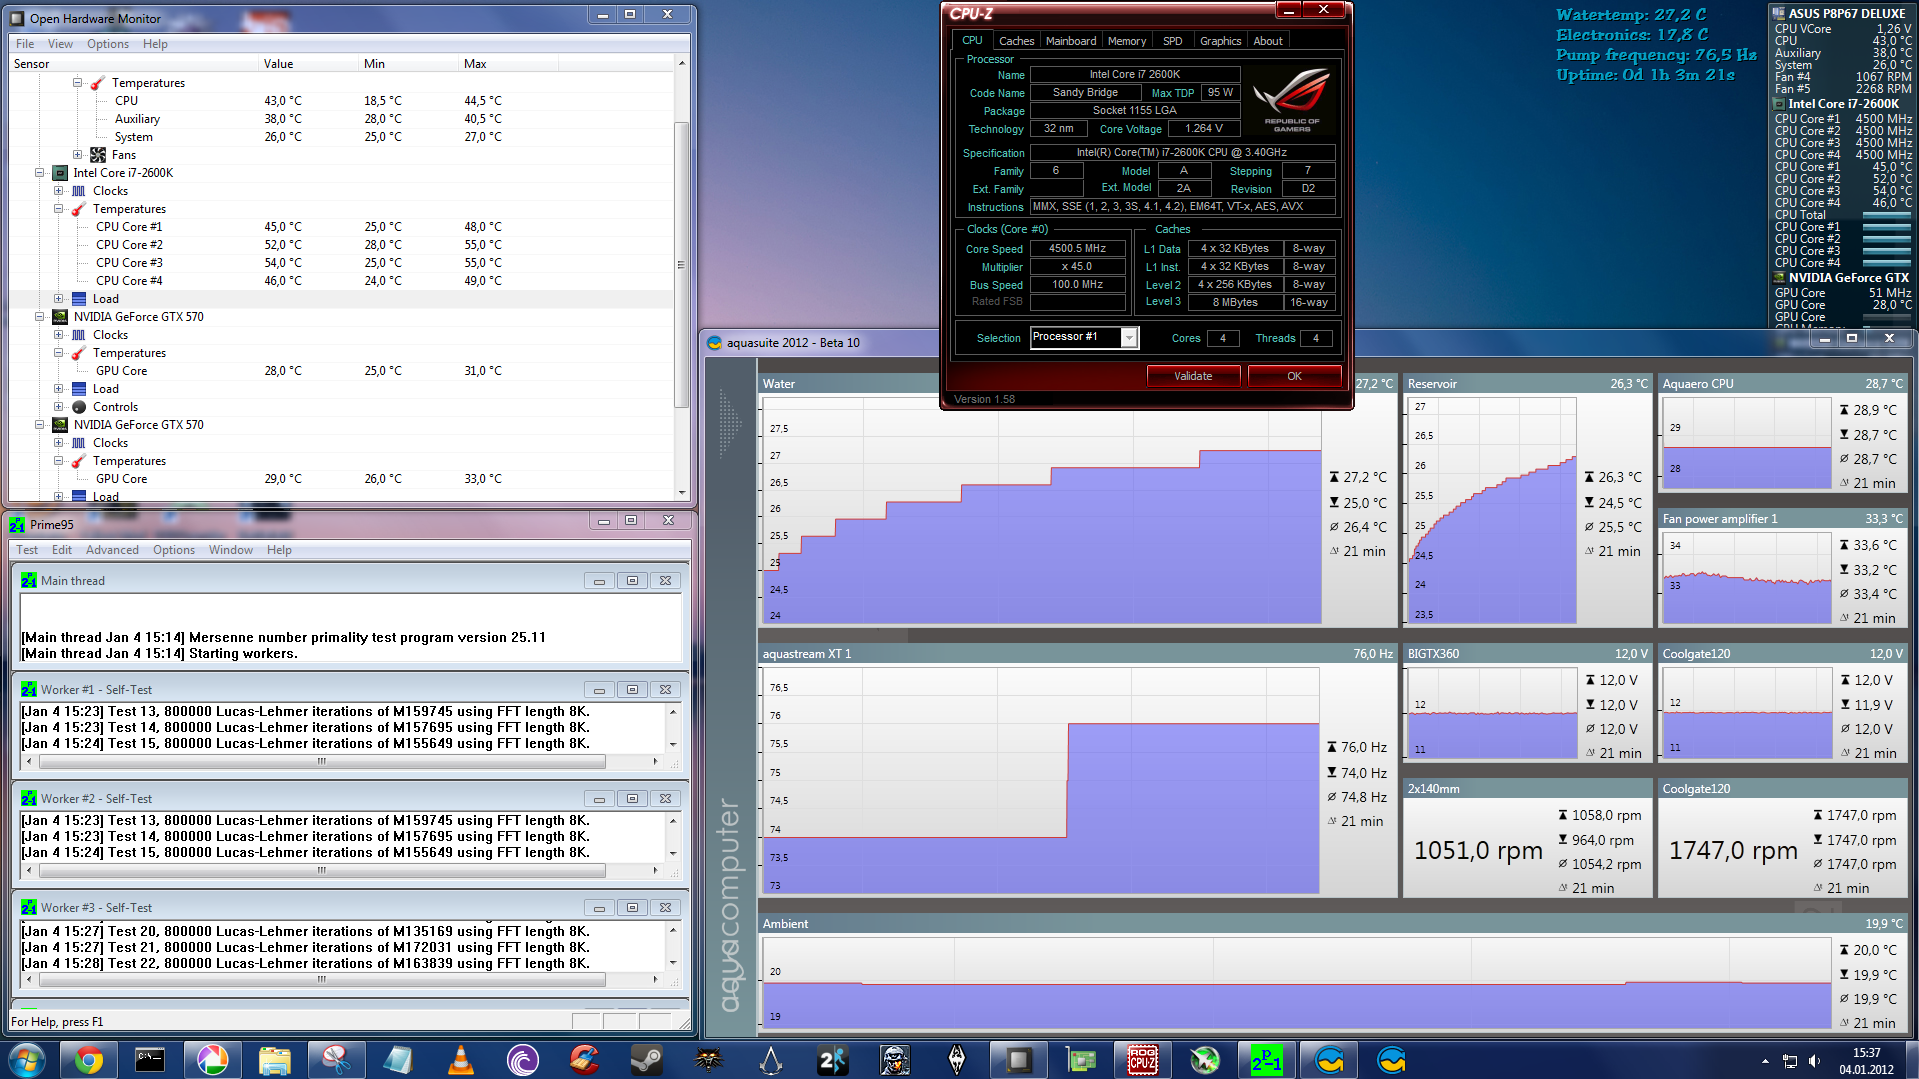Open Picasa from the taskbar
Viewport: 1919px width, 1079px height.
[x=212, y=1060]
